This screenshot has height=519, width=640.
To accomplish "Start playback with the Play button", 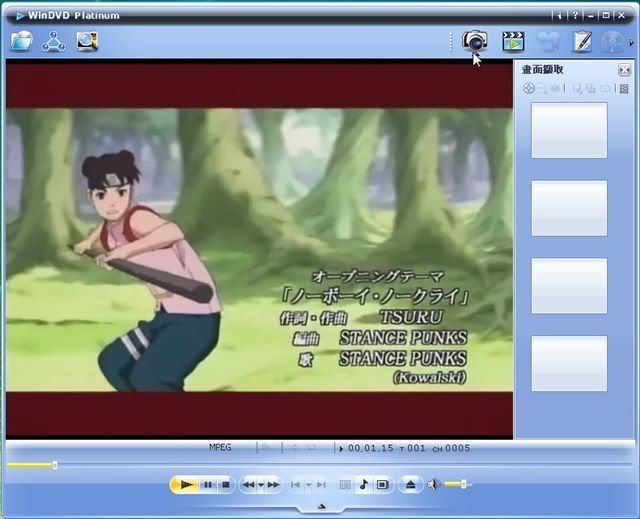I will 186,485.
